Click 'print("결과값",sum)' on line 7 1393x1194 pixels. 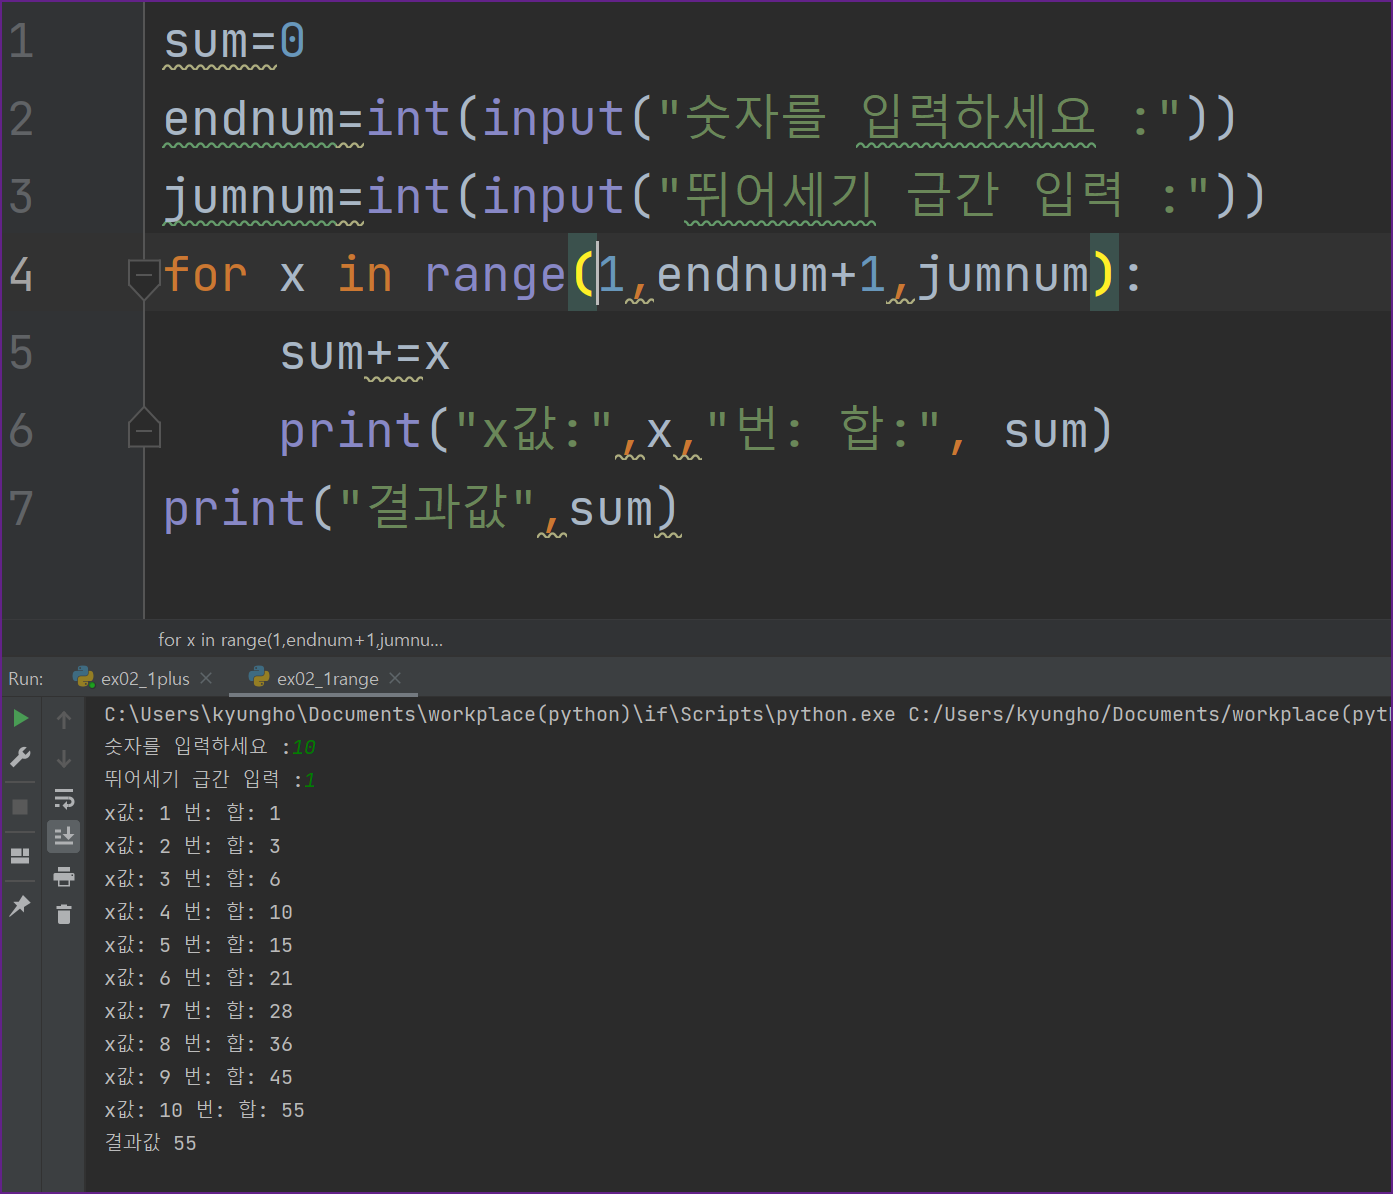click(421, 509)
